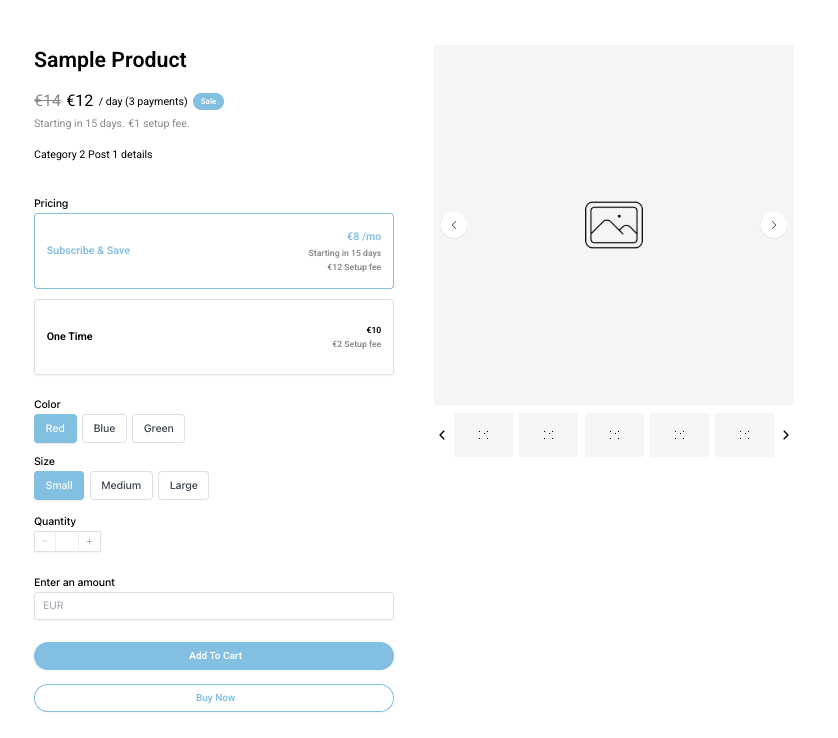Select the Small size
Image resolution: width=838 pixels, height=738 pixels.
pyautogui.click(x=59, y=486)
